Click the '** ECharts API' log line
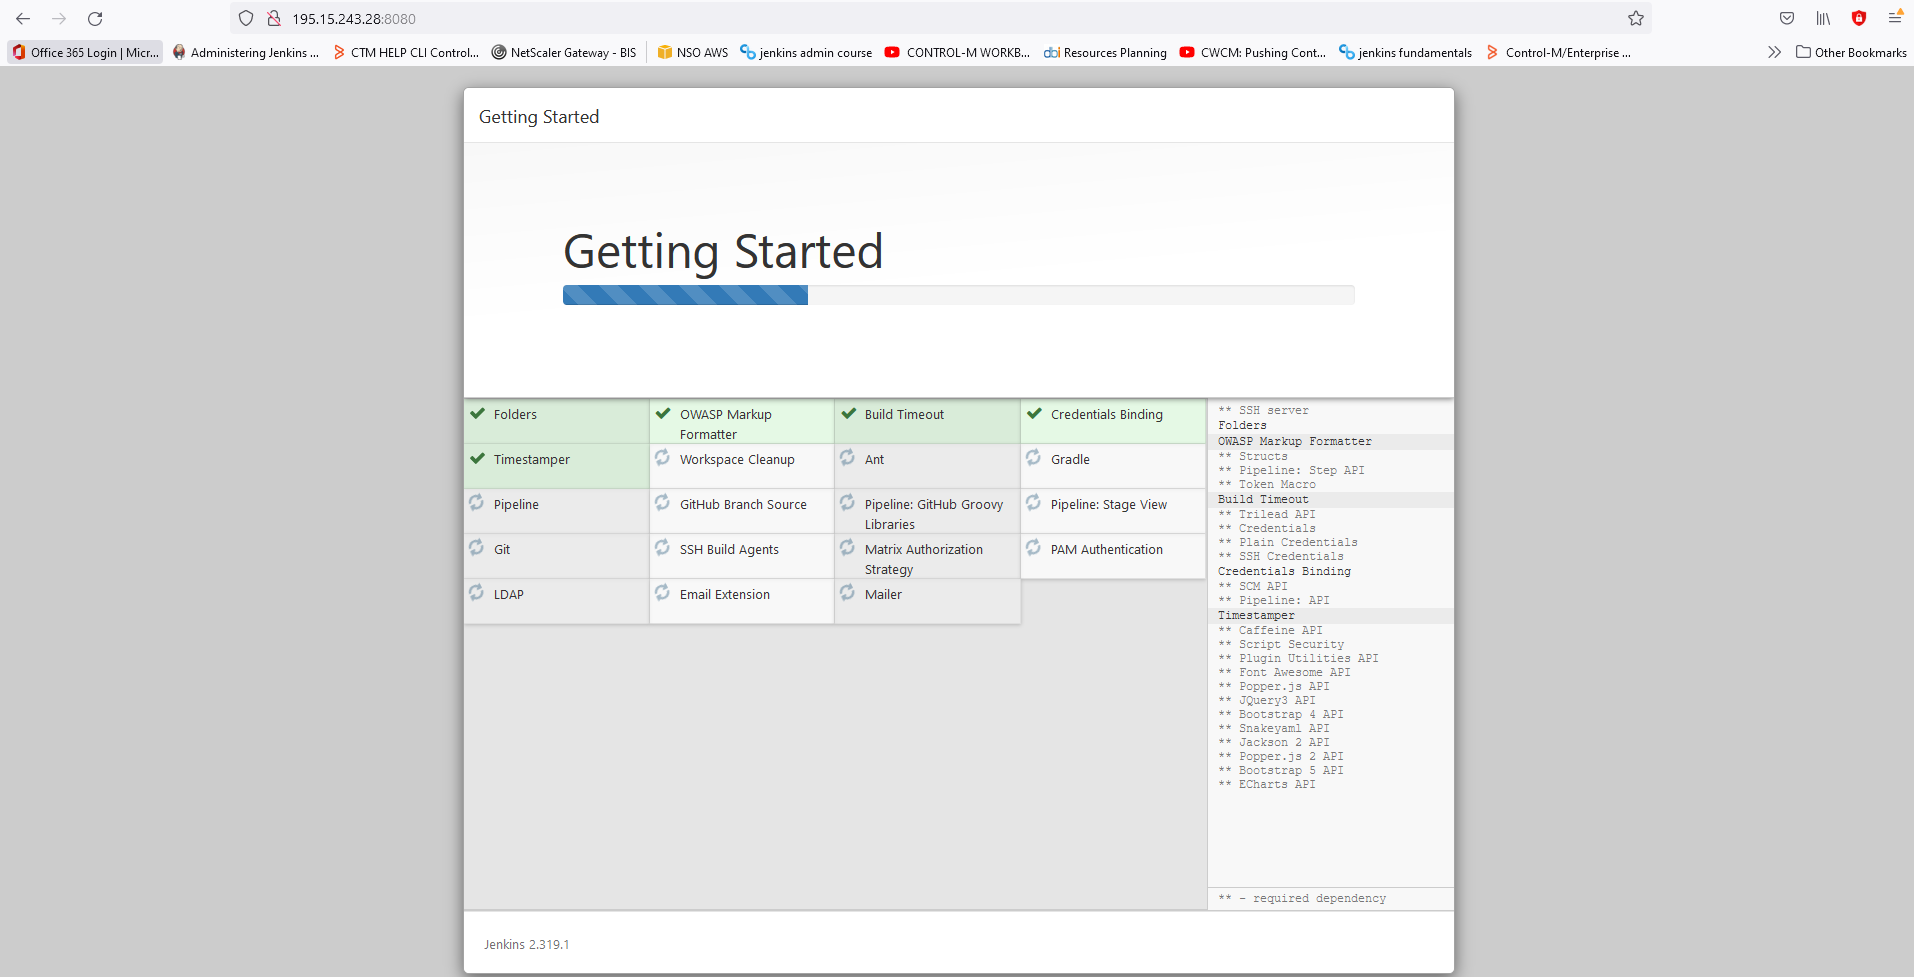The height and width of the screenshot is (977, 1914). [1266, 784]
